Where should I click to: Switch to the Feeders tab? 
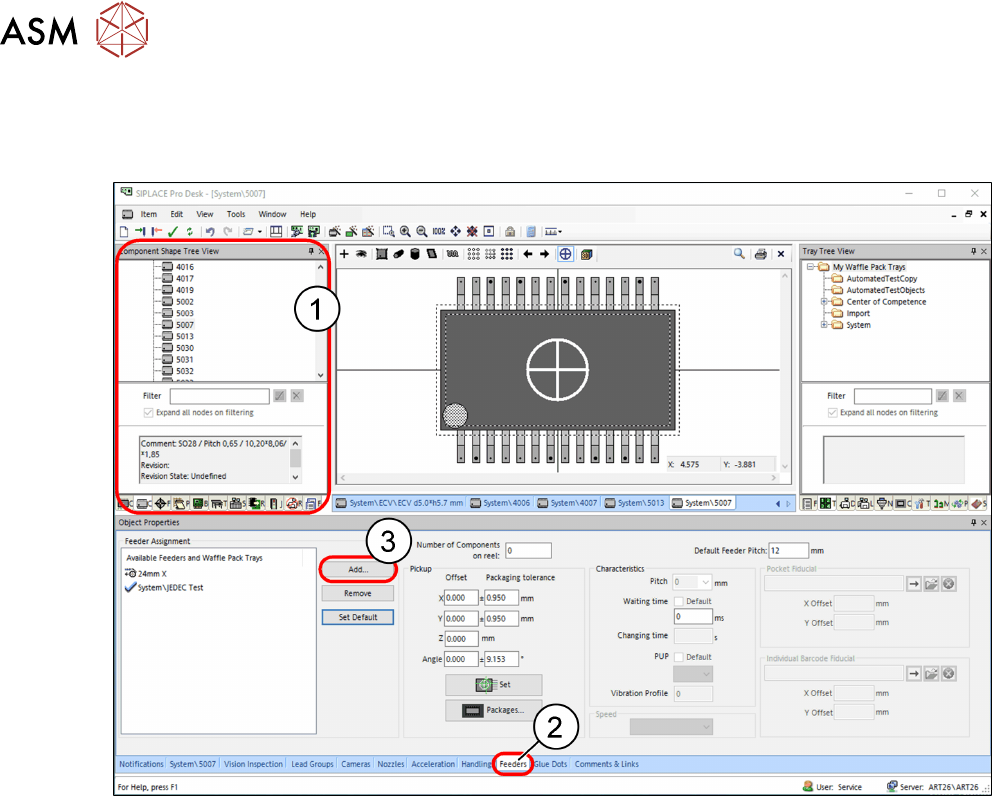coord(512,764)
